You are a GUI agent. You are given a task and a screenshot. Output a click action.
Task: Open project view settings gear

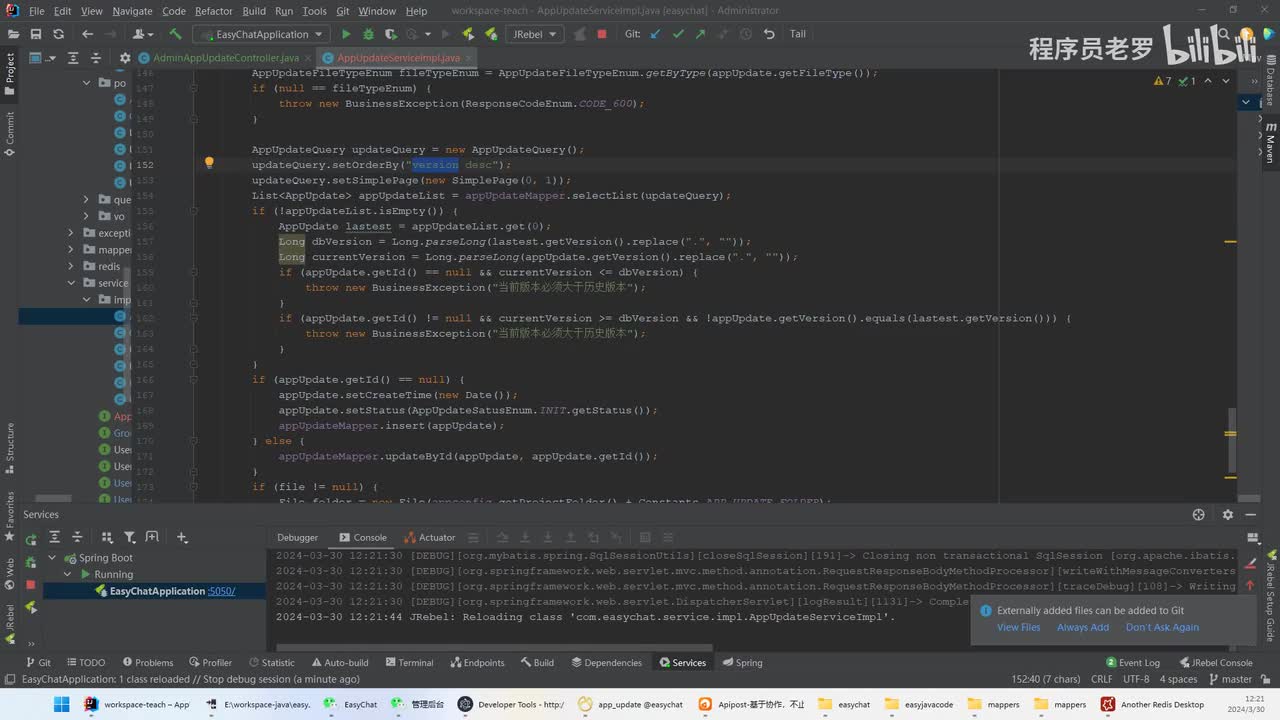click(125, 58)
